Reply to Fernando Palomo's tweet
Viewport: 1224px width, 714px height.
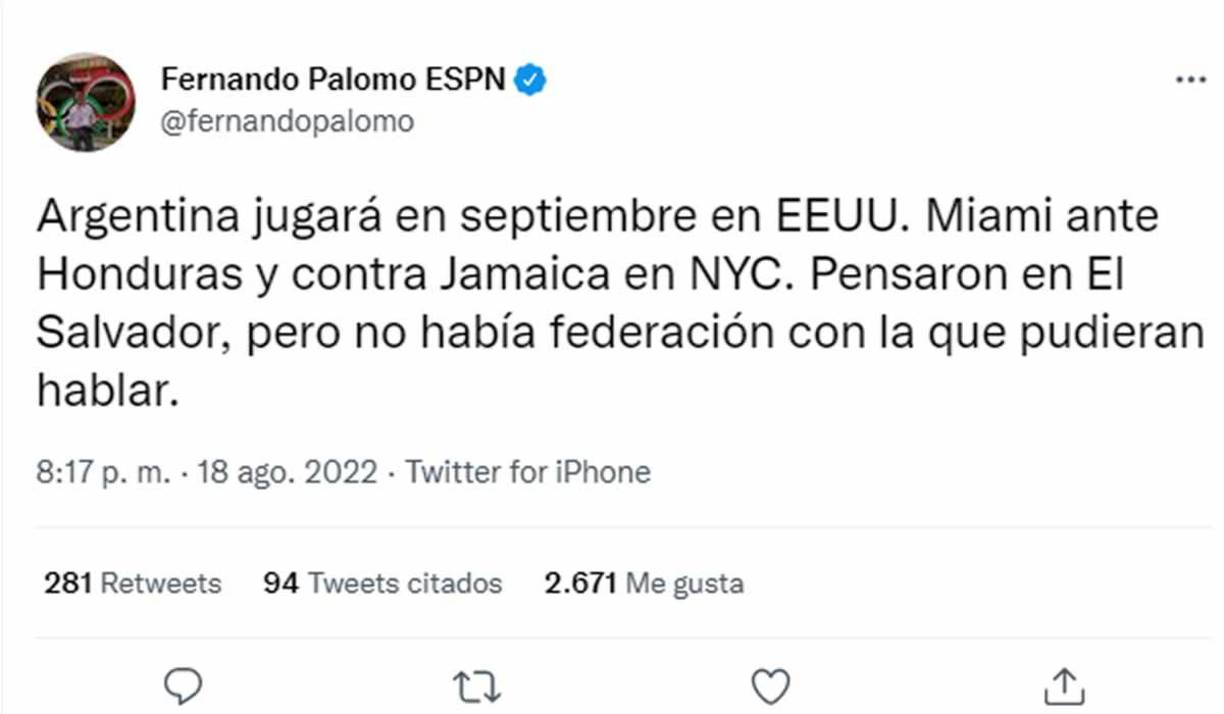pos(182,685)
